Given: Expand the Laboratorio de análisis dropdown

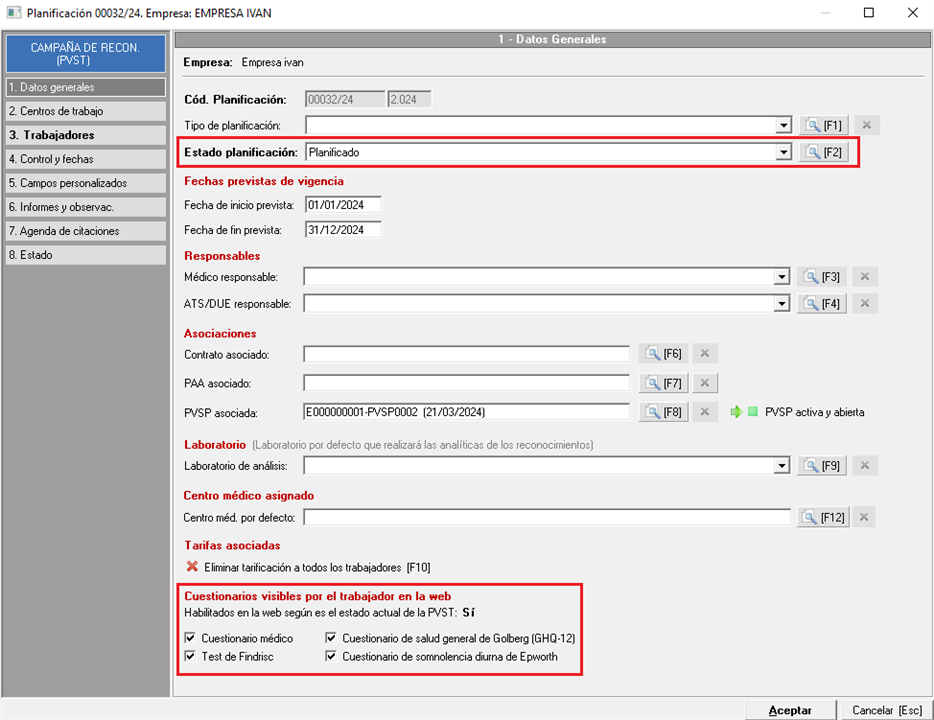Looking at the screenshot, I should [783, 466].
